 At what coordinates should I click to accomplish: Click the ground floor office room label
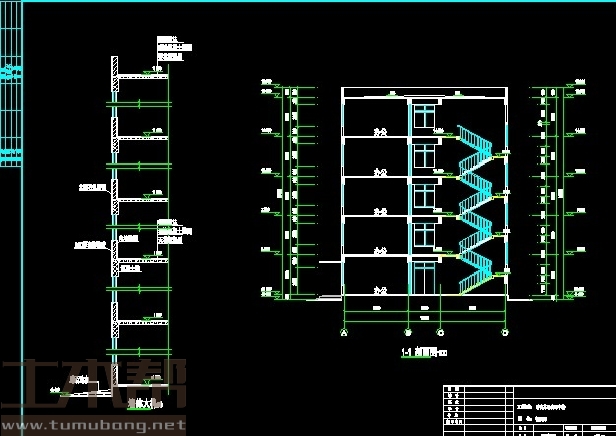379,289
